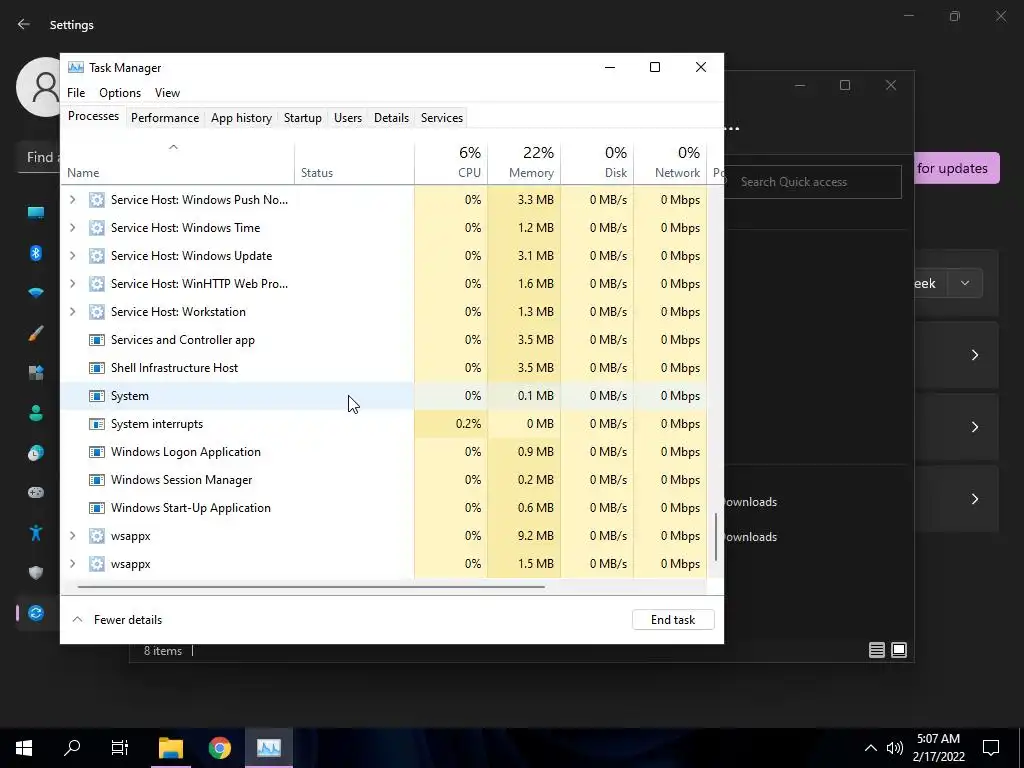This screenshot has height=768, width=1024.
Task: Open the Options menu in Task Manager
Action: [x=120, y=93]
